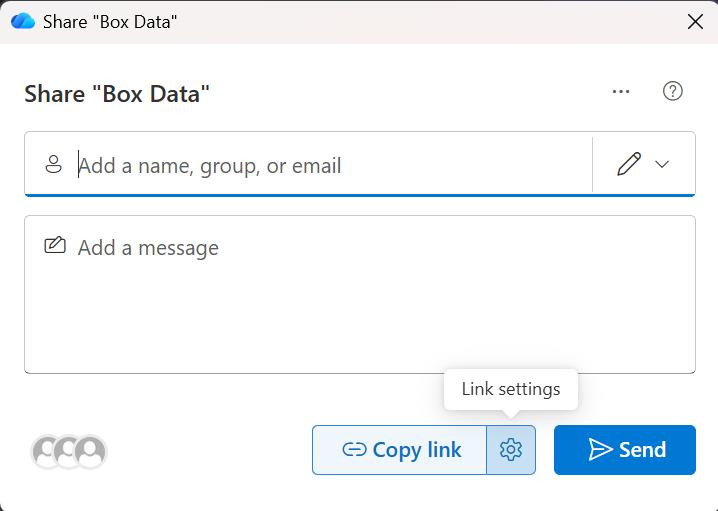Click the pencil edit permission icon

pos(629,164)
